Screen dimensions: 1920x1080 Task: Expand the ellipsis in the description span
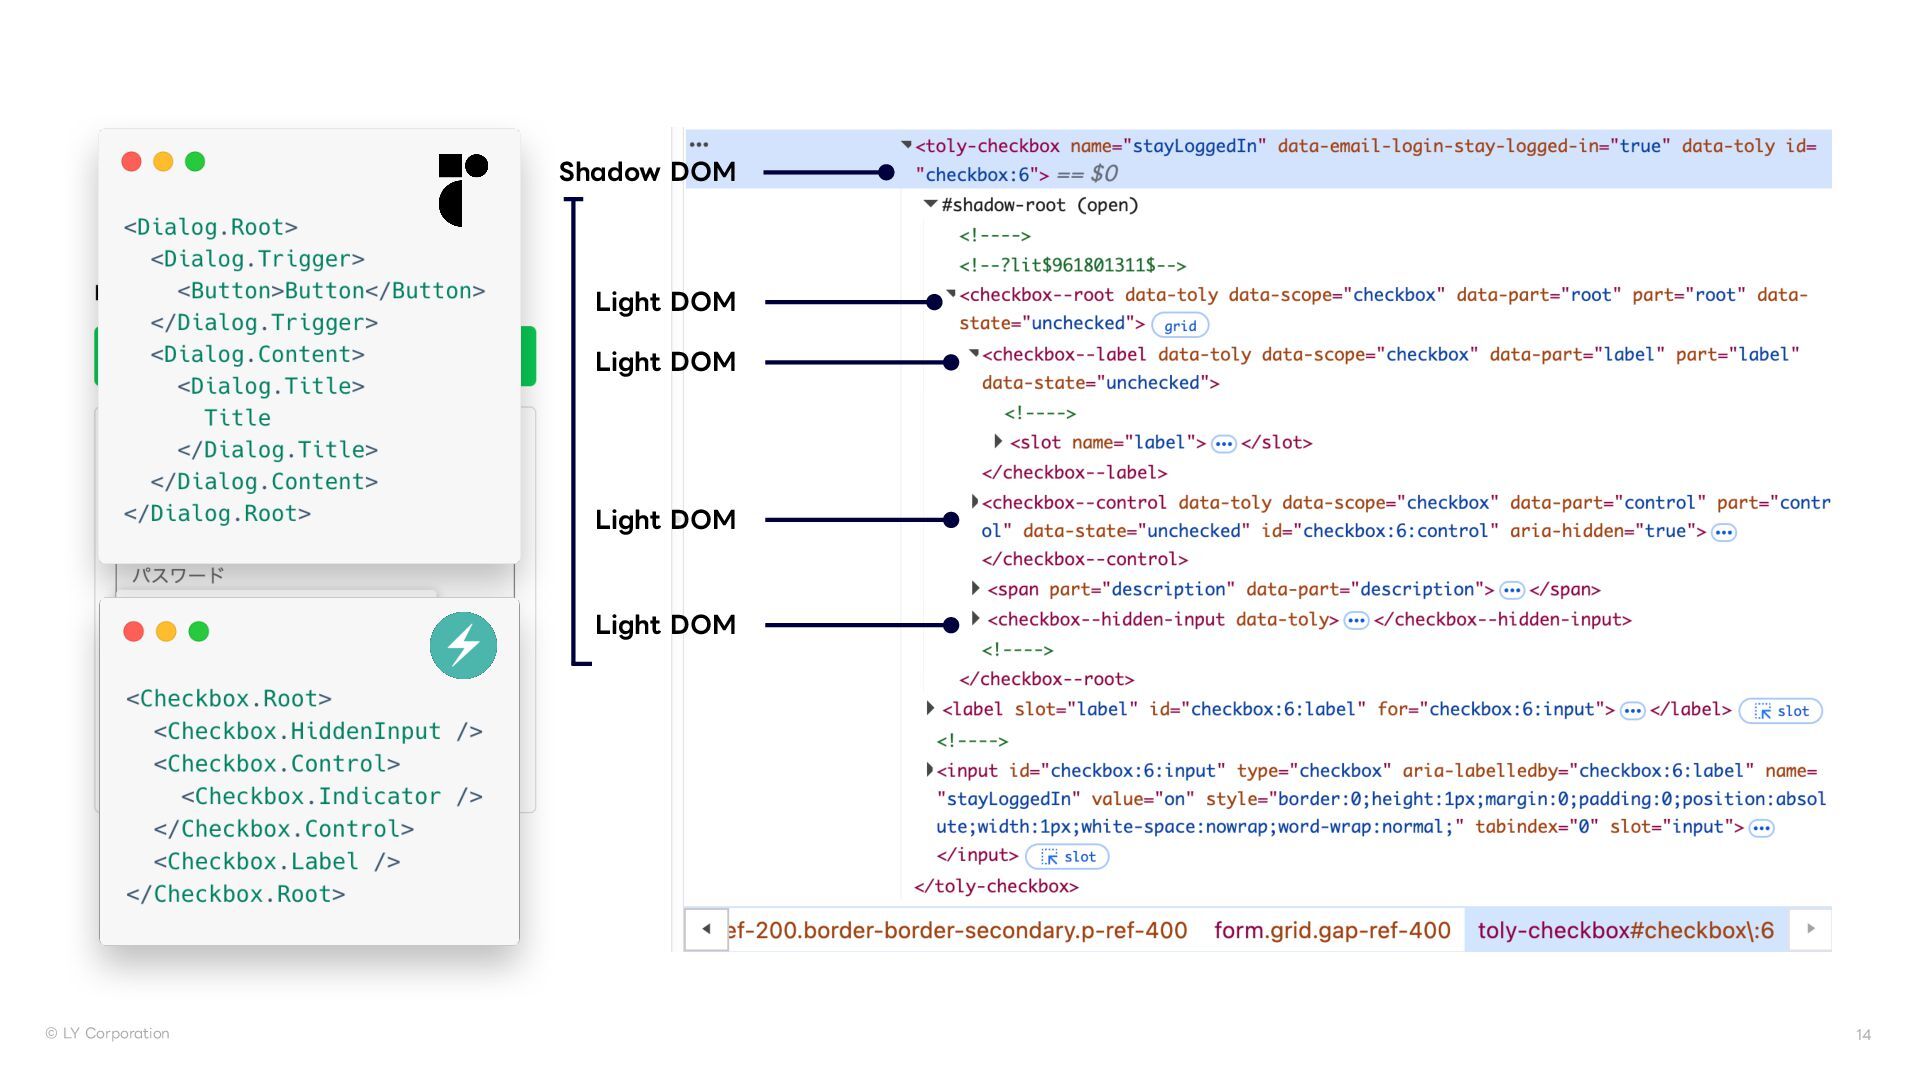tap(1511, 591)
